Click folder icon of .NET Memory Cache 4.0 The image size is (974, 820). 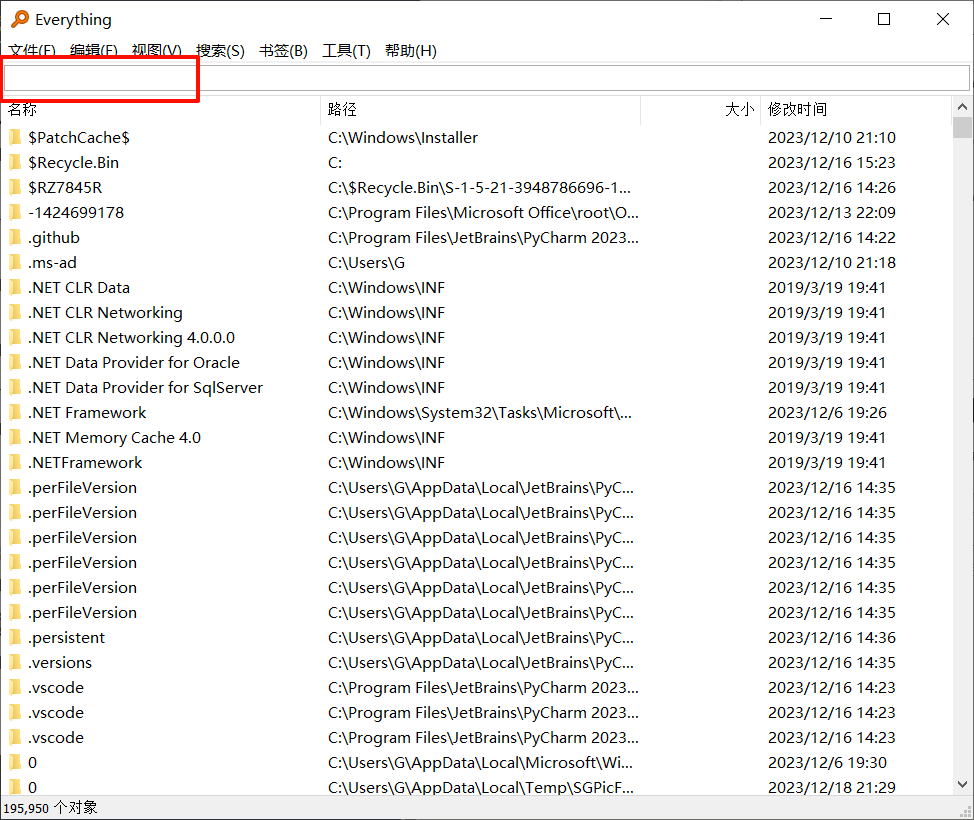click(x=16, y=438)
